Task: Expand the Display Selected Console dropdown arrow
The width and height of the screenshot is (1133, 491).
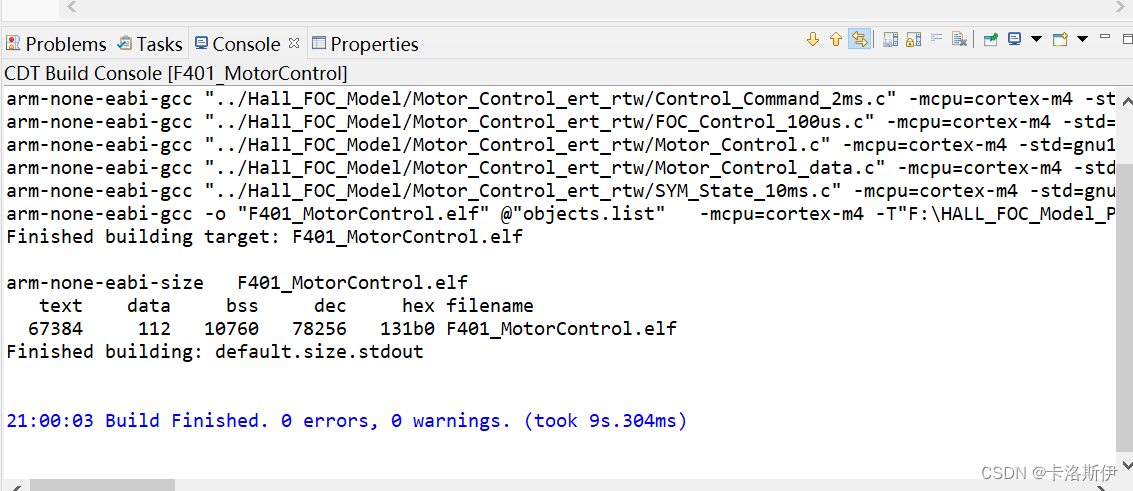Action: (1036, 40)
